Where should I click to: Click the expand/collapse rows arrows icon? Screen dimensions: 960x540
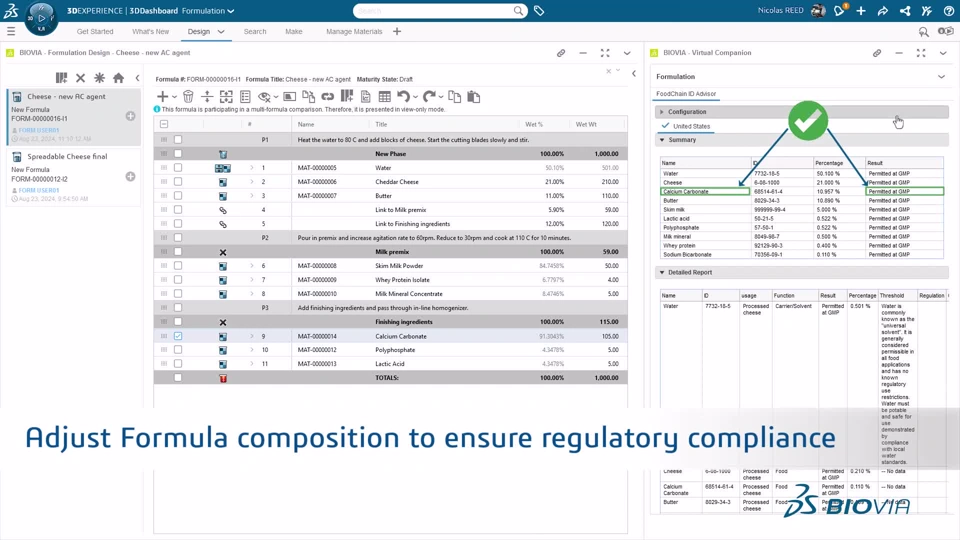[x=207, y=96]
